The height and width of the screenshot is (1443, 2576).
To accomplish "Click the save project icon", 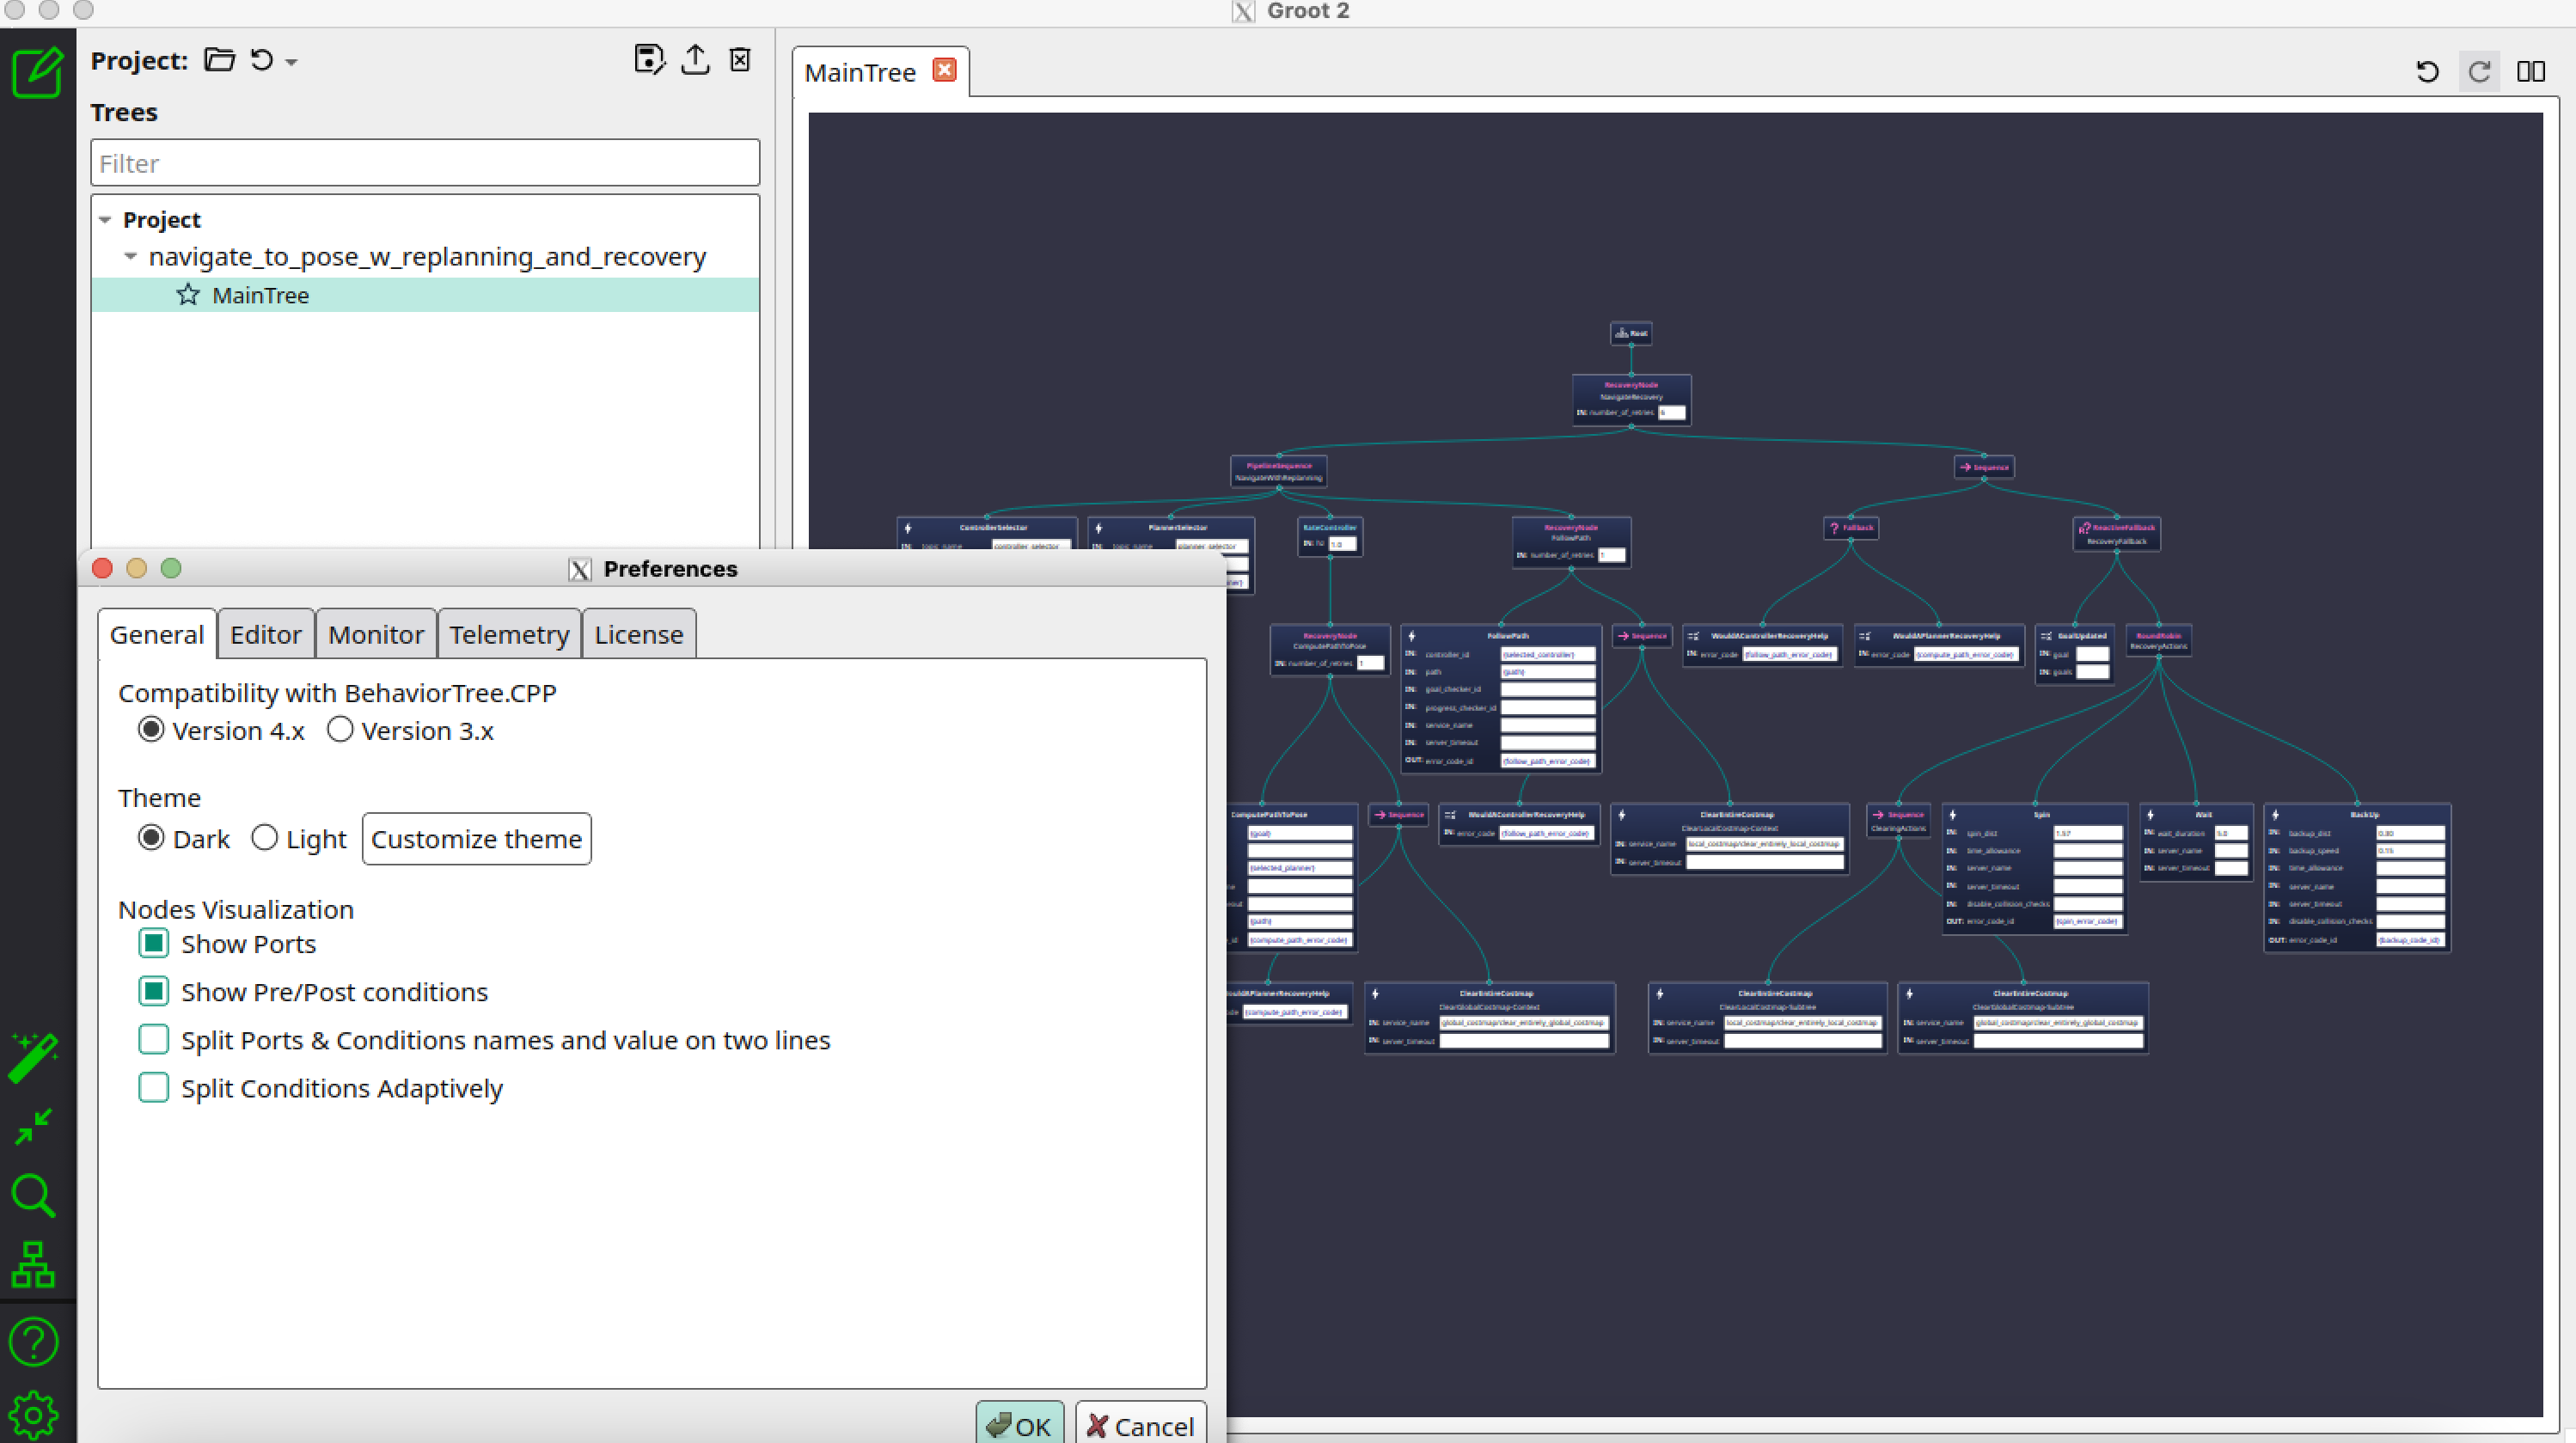I will pos(649,60).
